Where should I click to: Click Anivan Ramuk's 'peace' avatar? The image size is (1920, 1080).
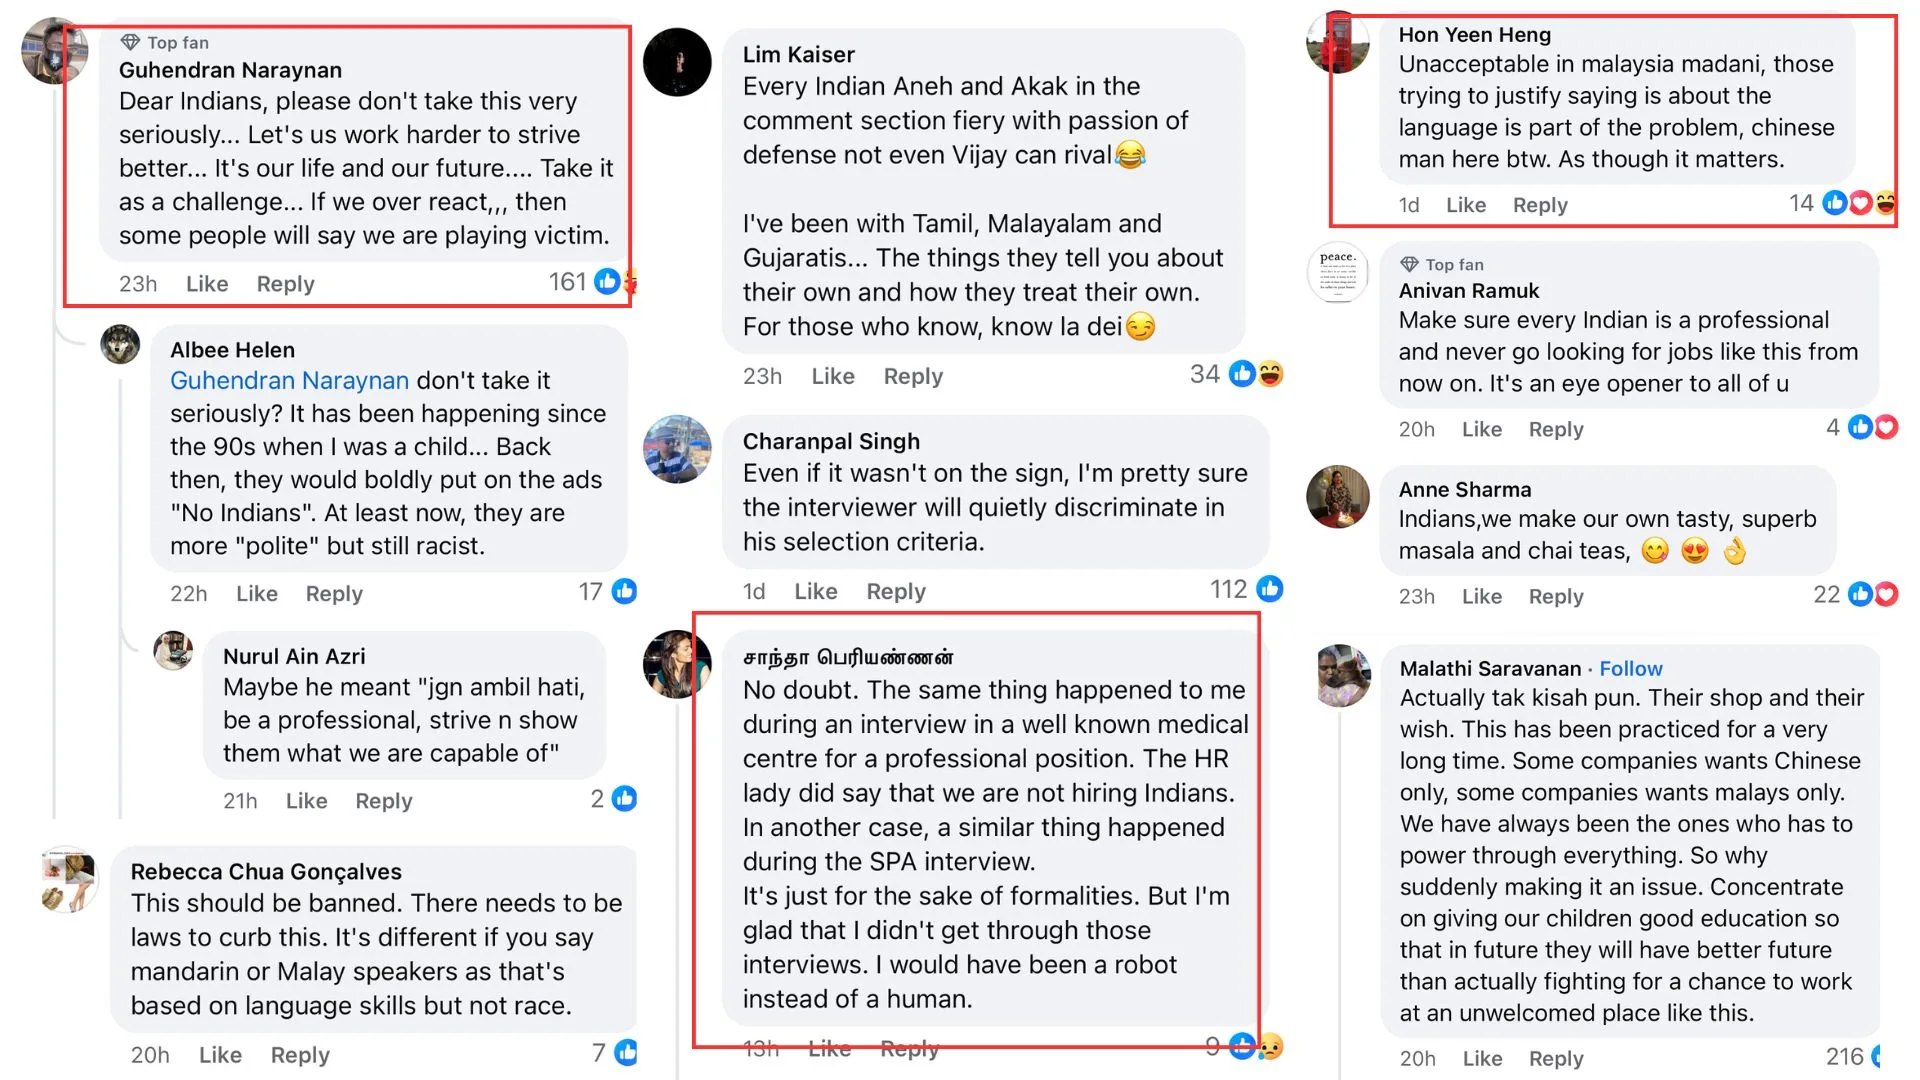pyautogui.click(x=1337, y=272)
